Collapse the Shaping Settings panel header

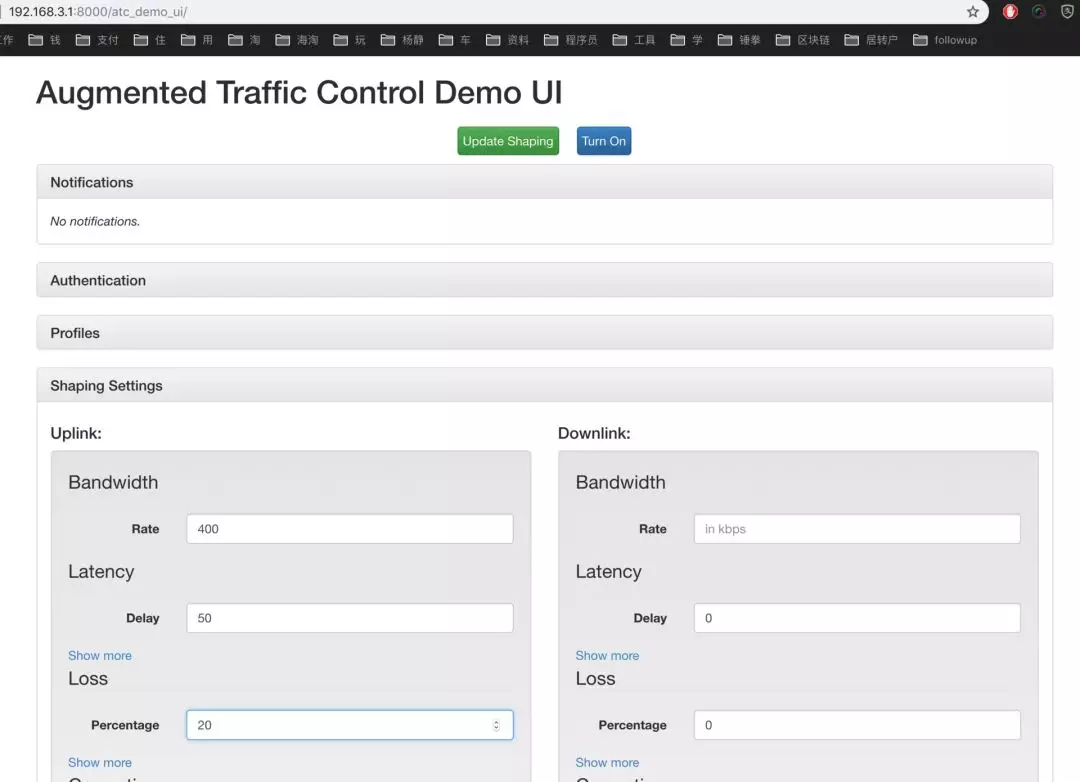coord(544,386)
